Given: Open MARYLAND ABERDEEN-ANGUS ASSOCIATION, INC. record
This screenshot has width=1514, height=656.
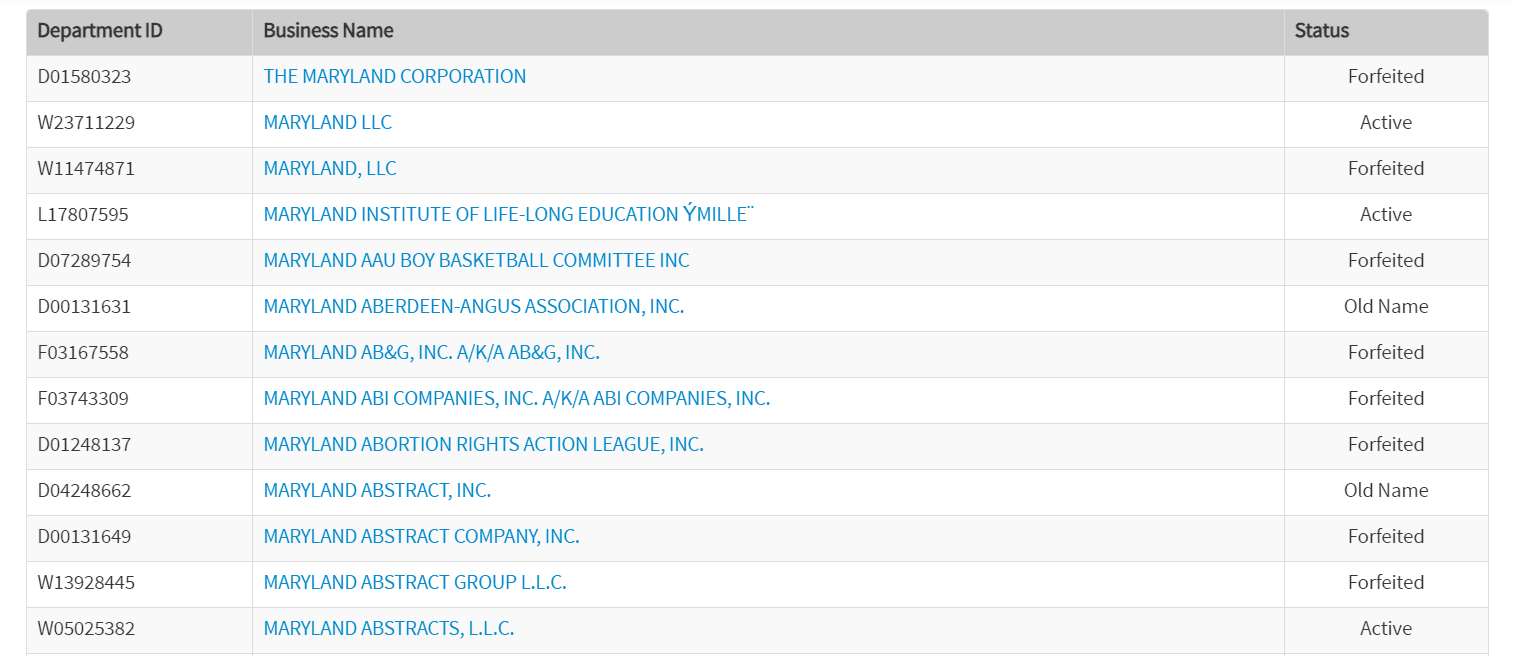Looking at the screenshot, I should (473, 307).
